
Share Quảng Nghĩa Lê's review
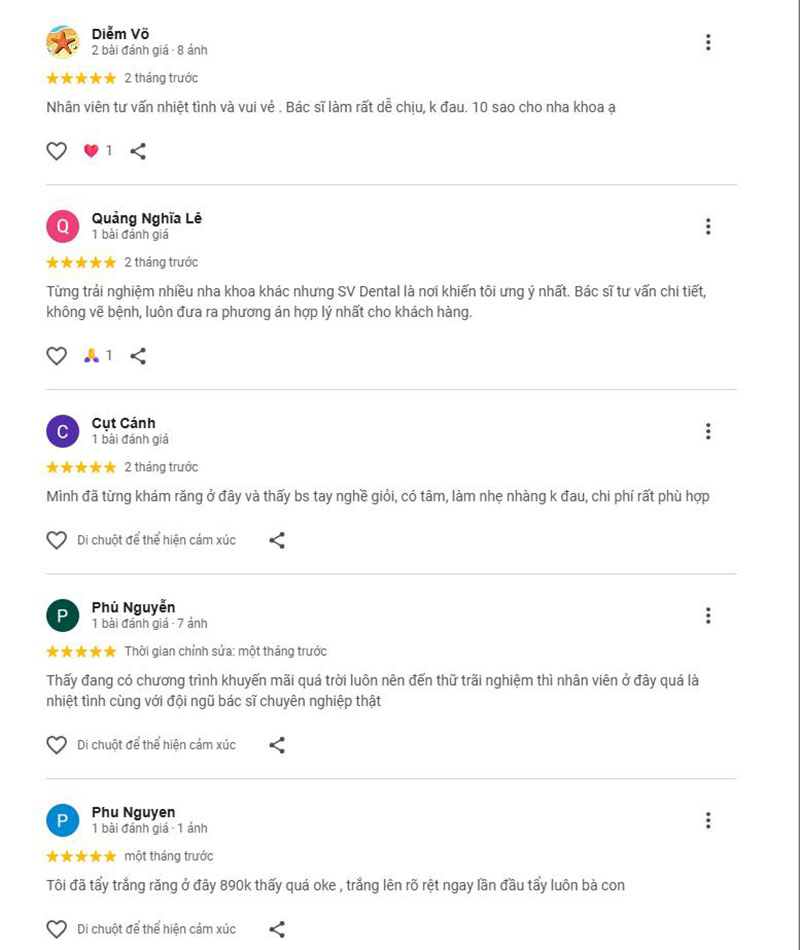coord(138,355)
